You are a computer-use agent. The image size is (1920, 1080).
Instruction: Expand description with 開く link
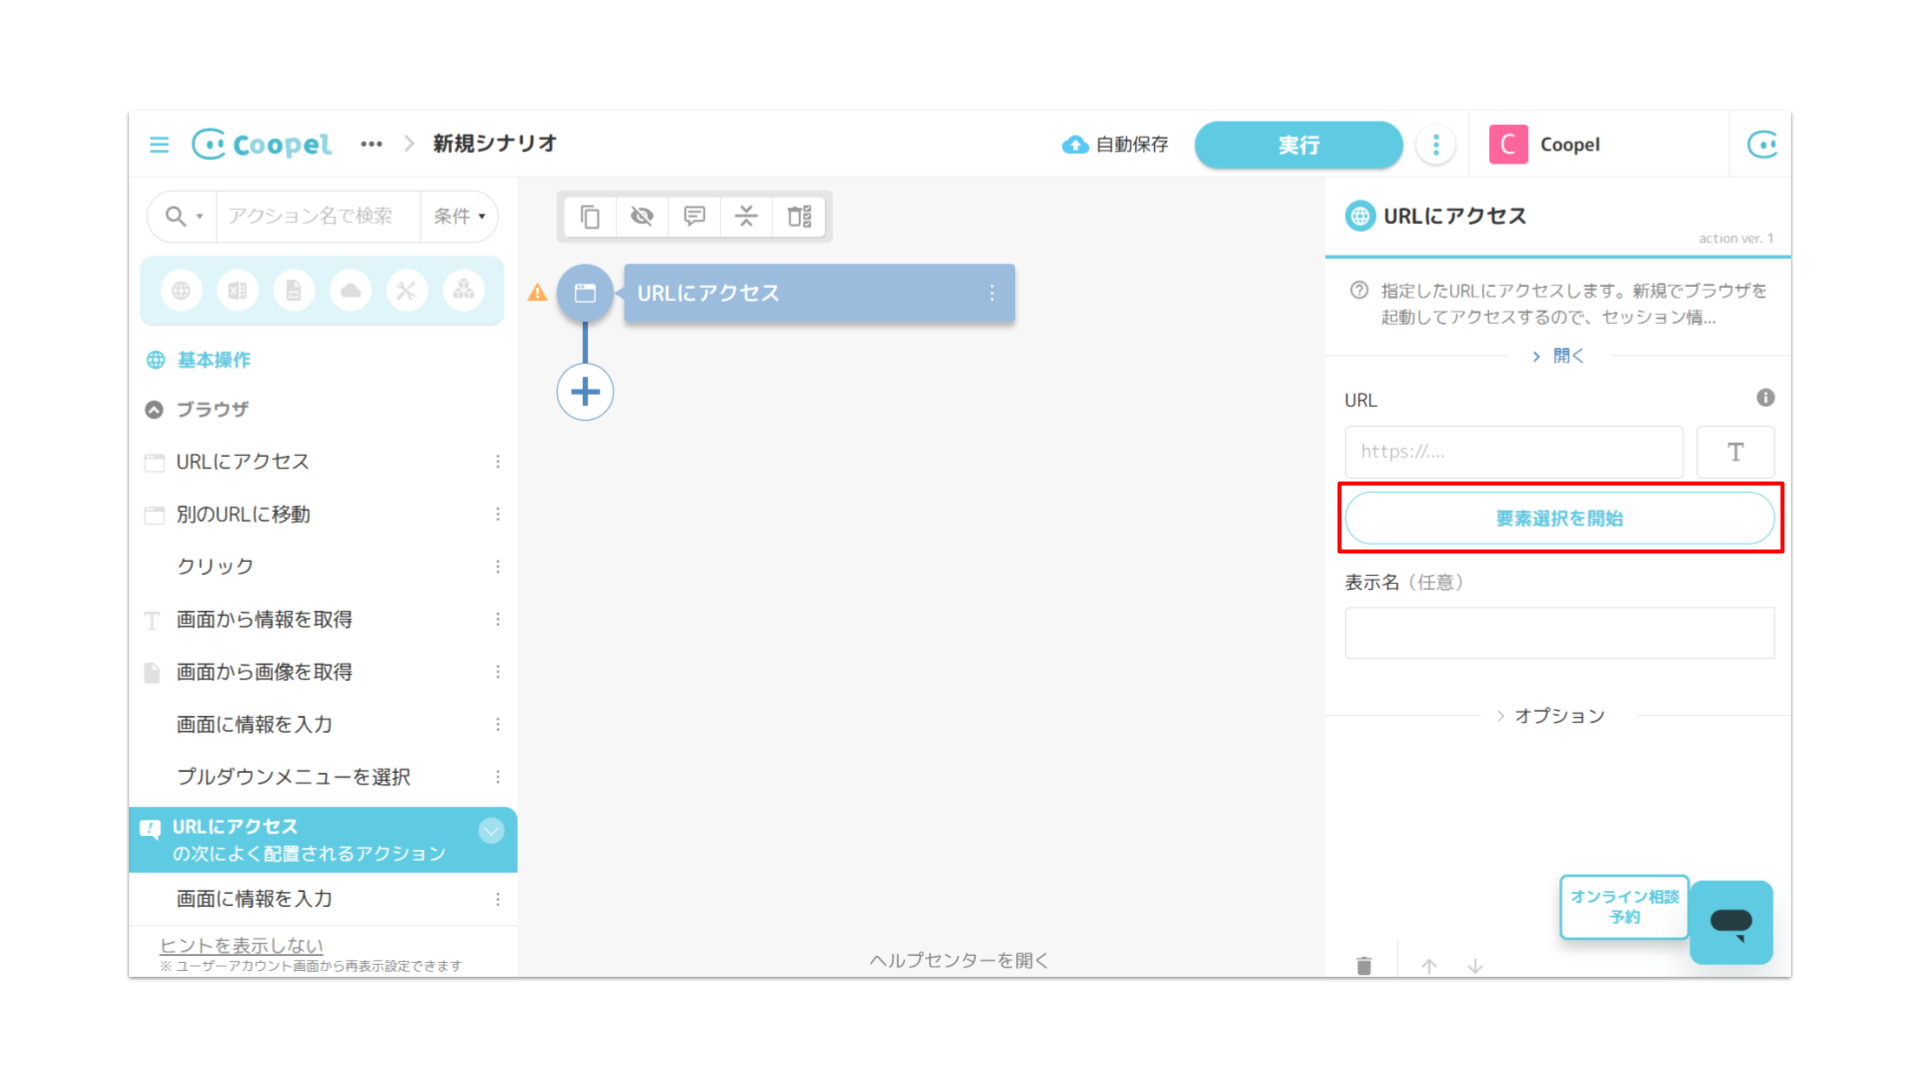[1559, 356]
